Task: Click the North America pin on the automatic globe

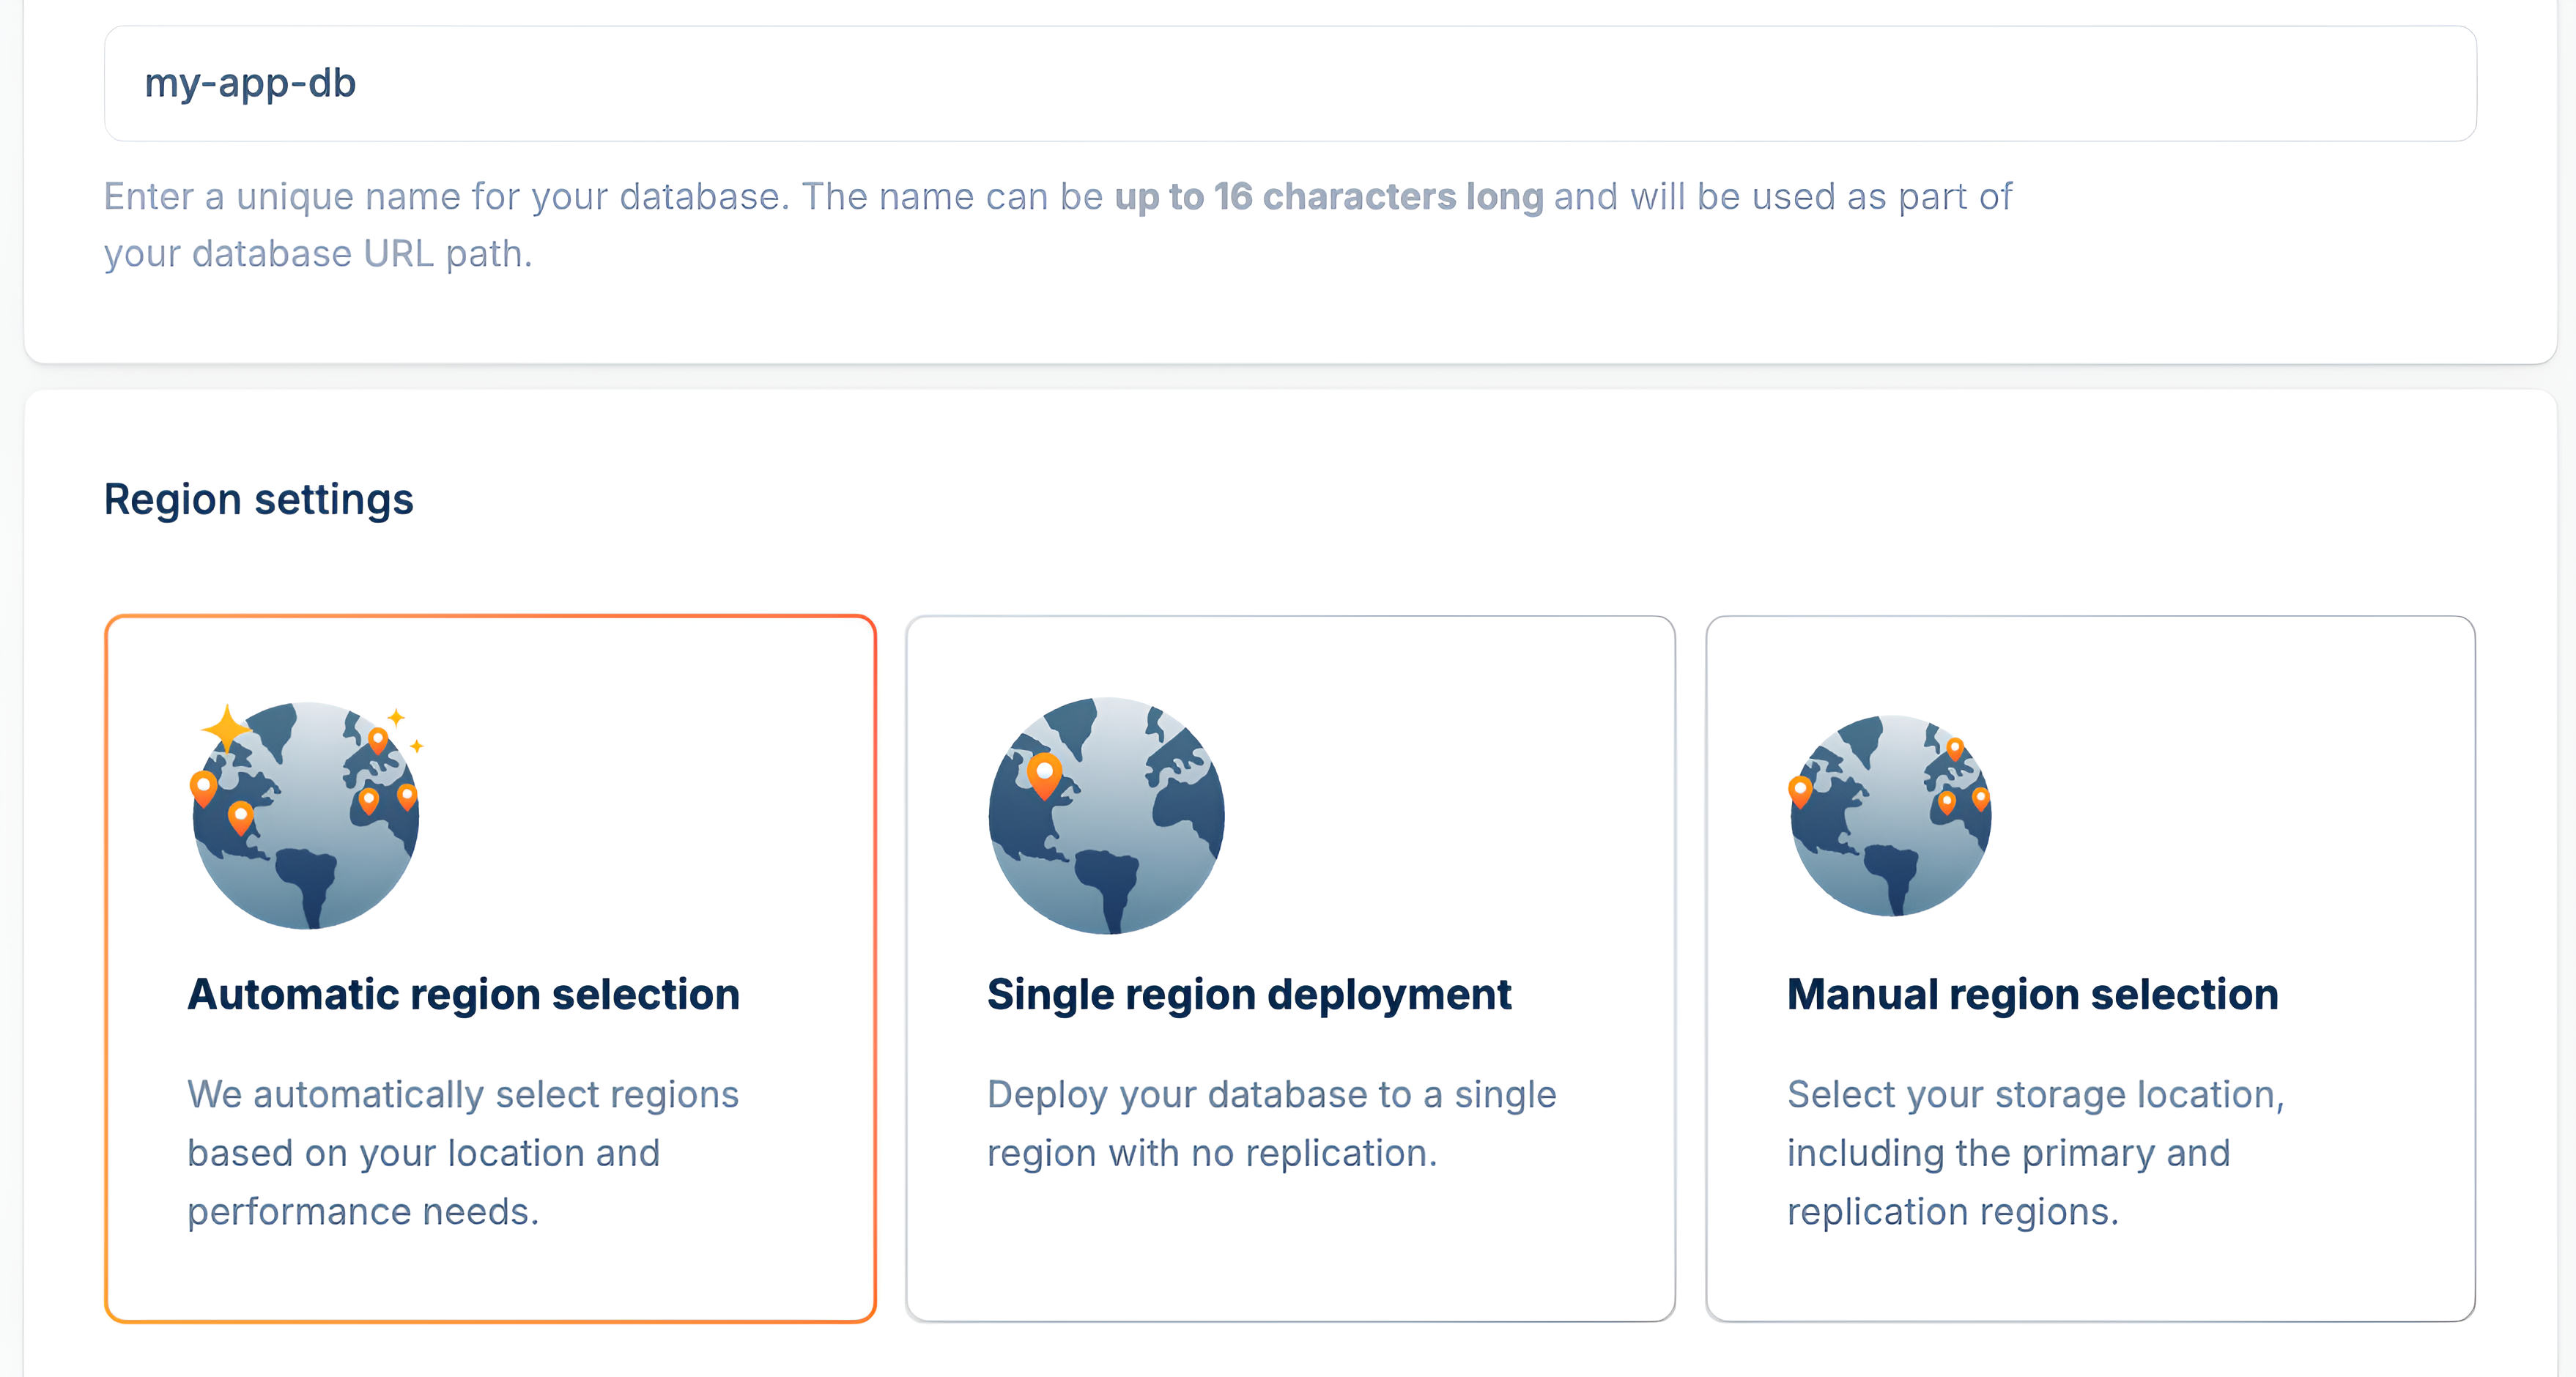Action: [240, 817]
